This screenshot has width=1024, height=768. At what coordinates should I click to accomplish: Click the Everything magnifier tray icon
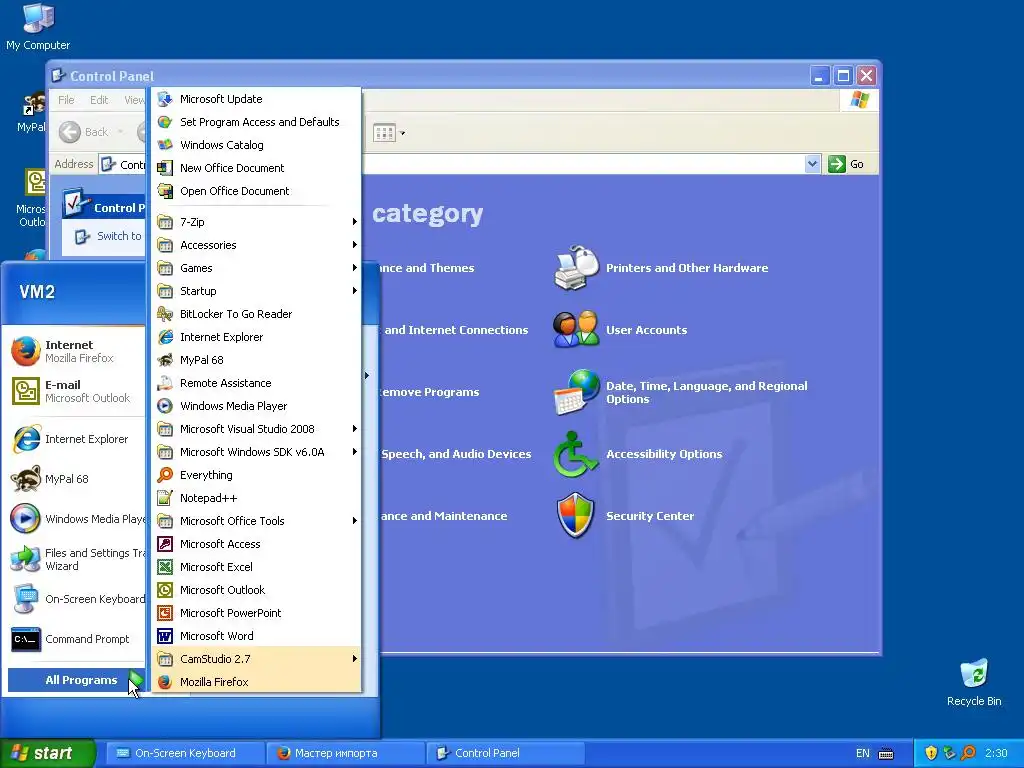968,753
